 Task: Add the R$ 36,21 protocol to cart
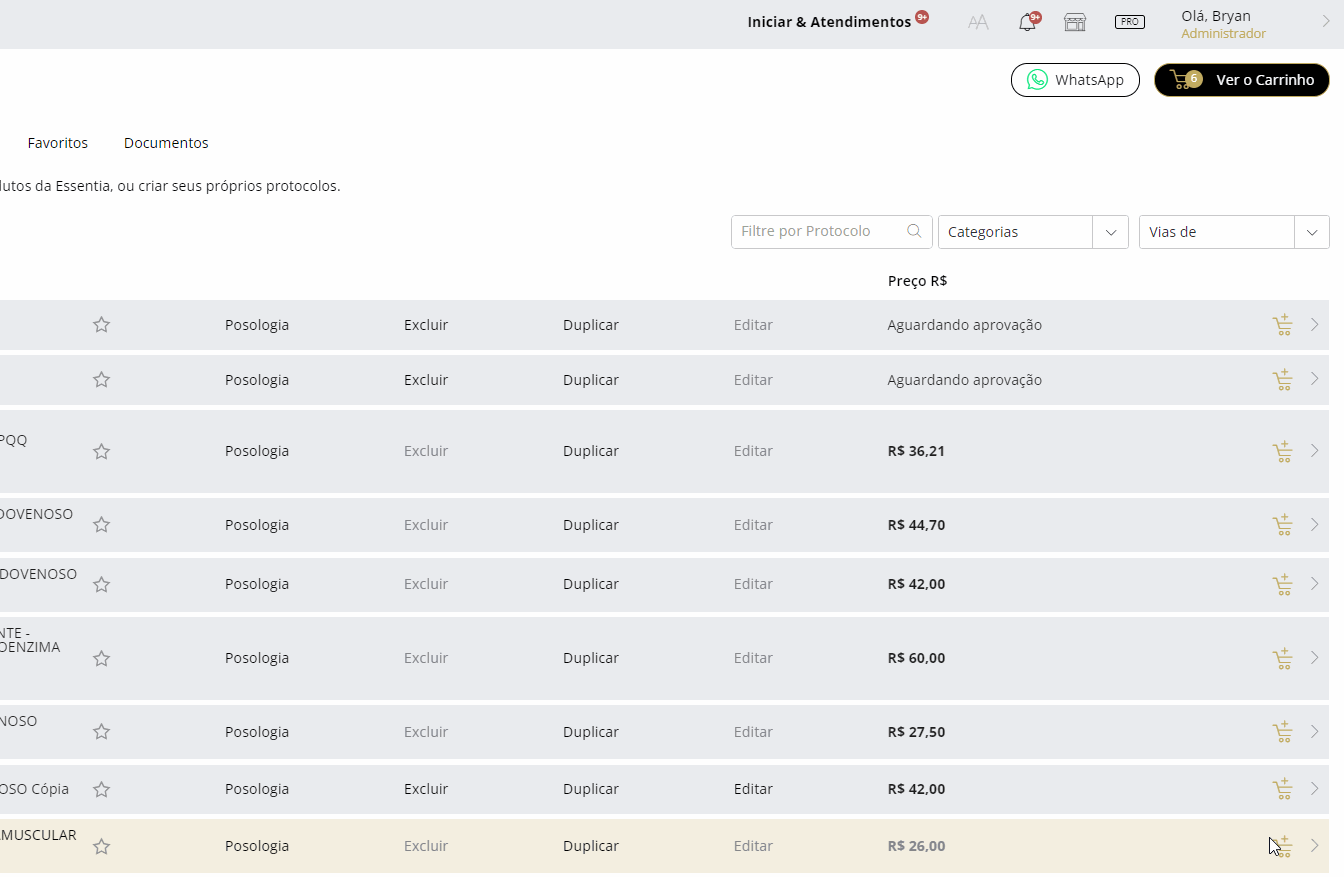tap(1282, 452)
